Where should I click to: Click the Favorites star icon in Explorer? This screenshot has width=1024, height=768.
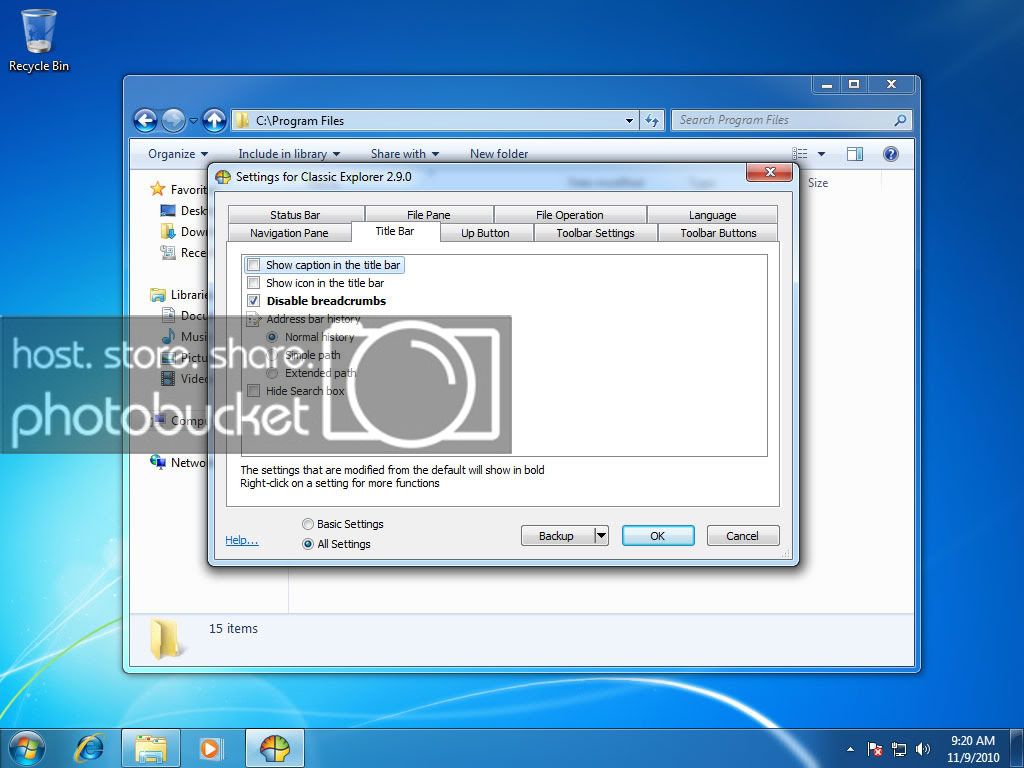click(x=157, y=189)
